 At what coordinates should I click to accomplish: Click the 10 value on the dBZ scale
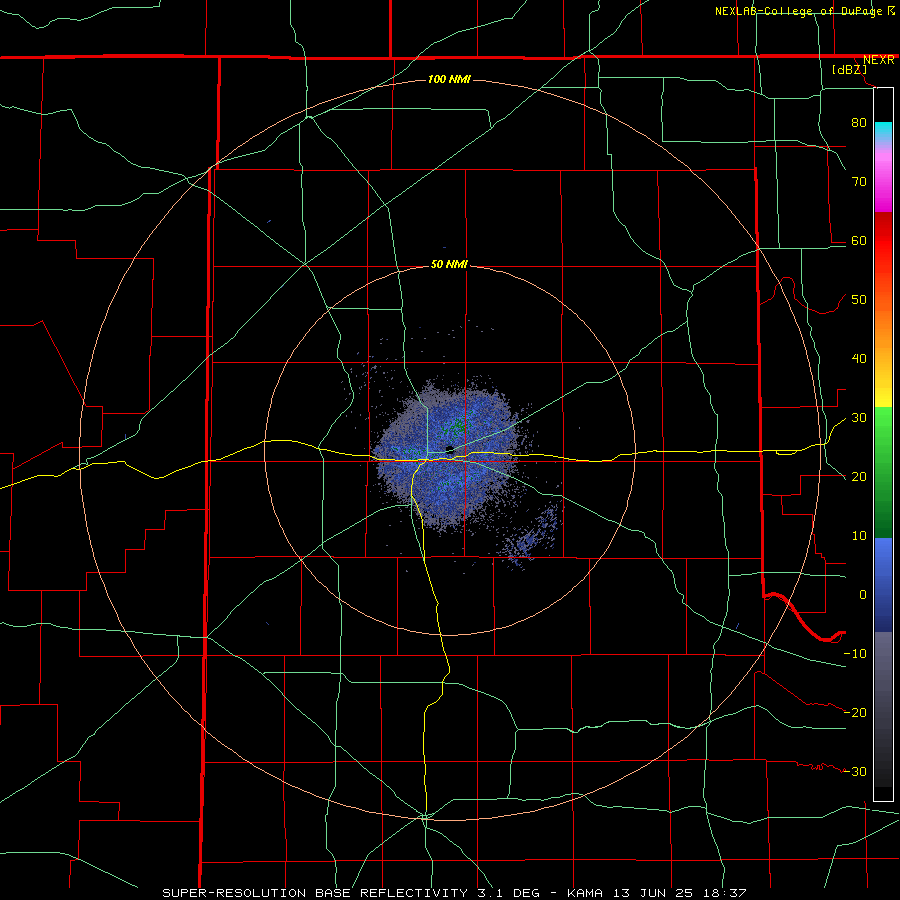859,536
